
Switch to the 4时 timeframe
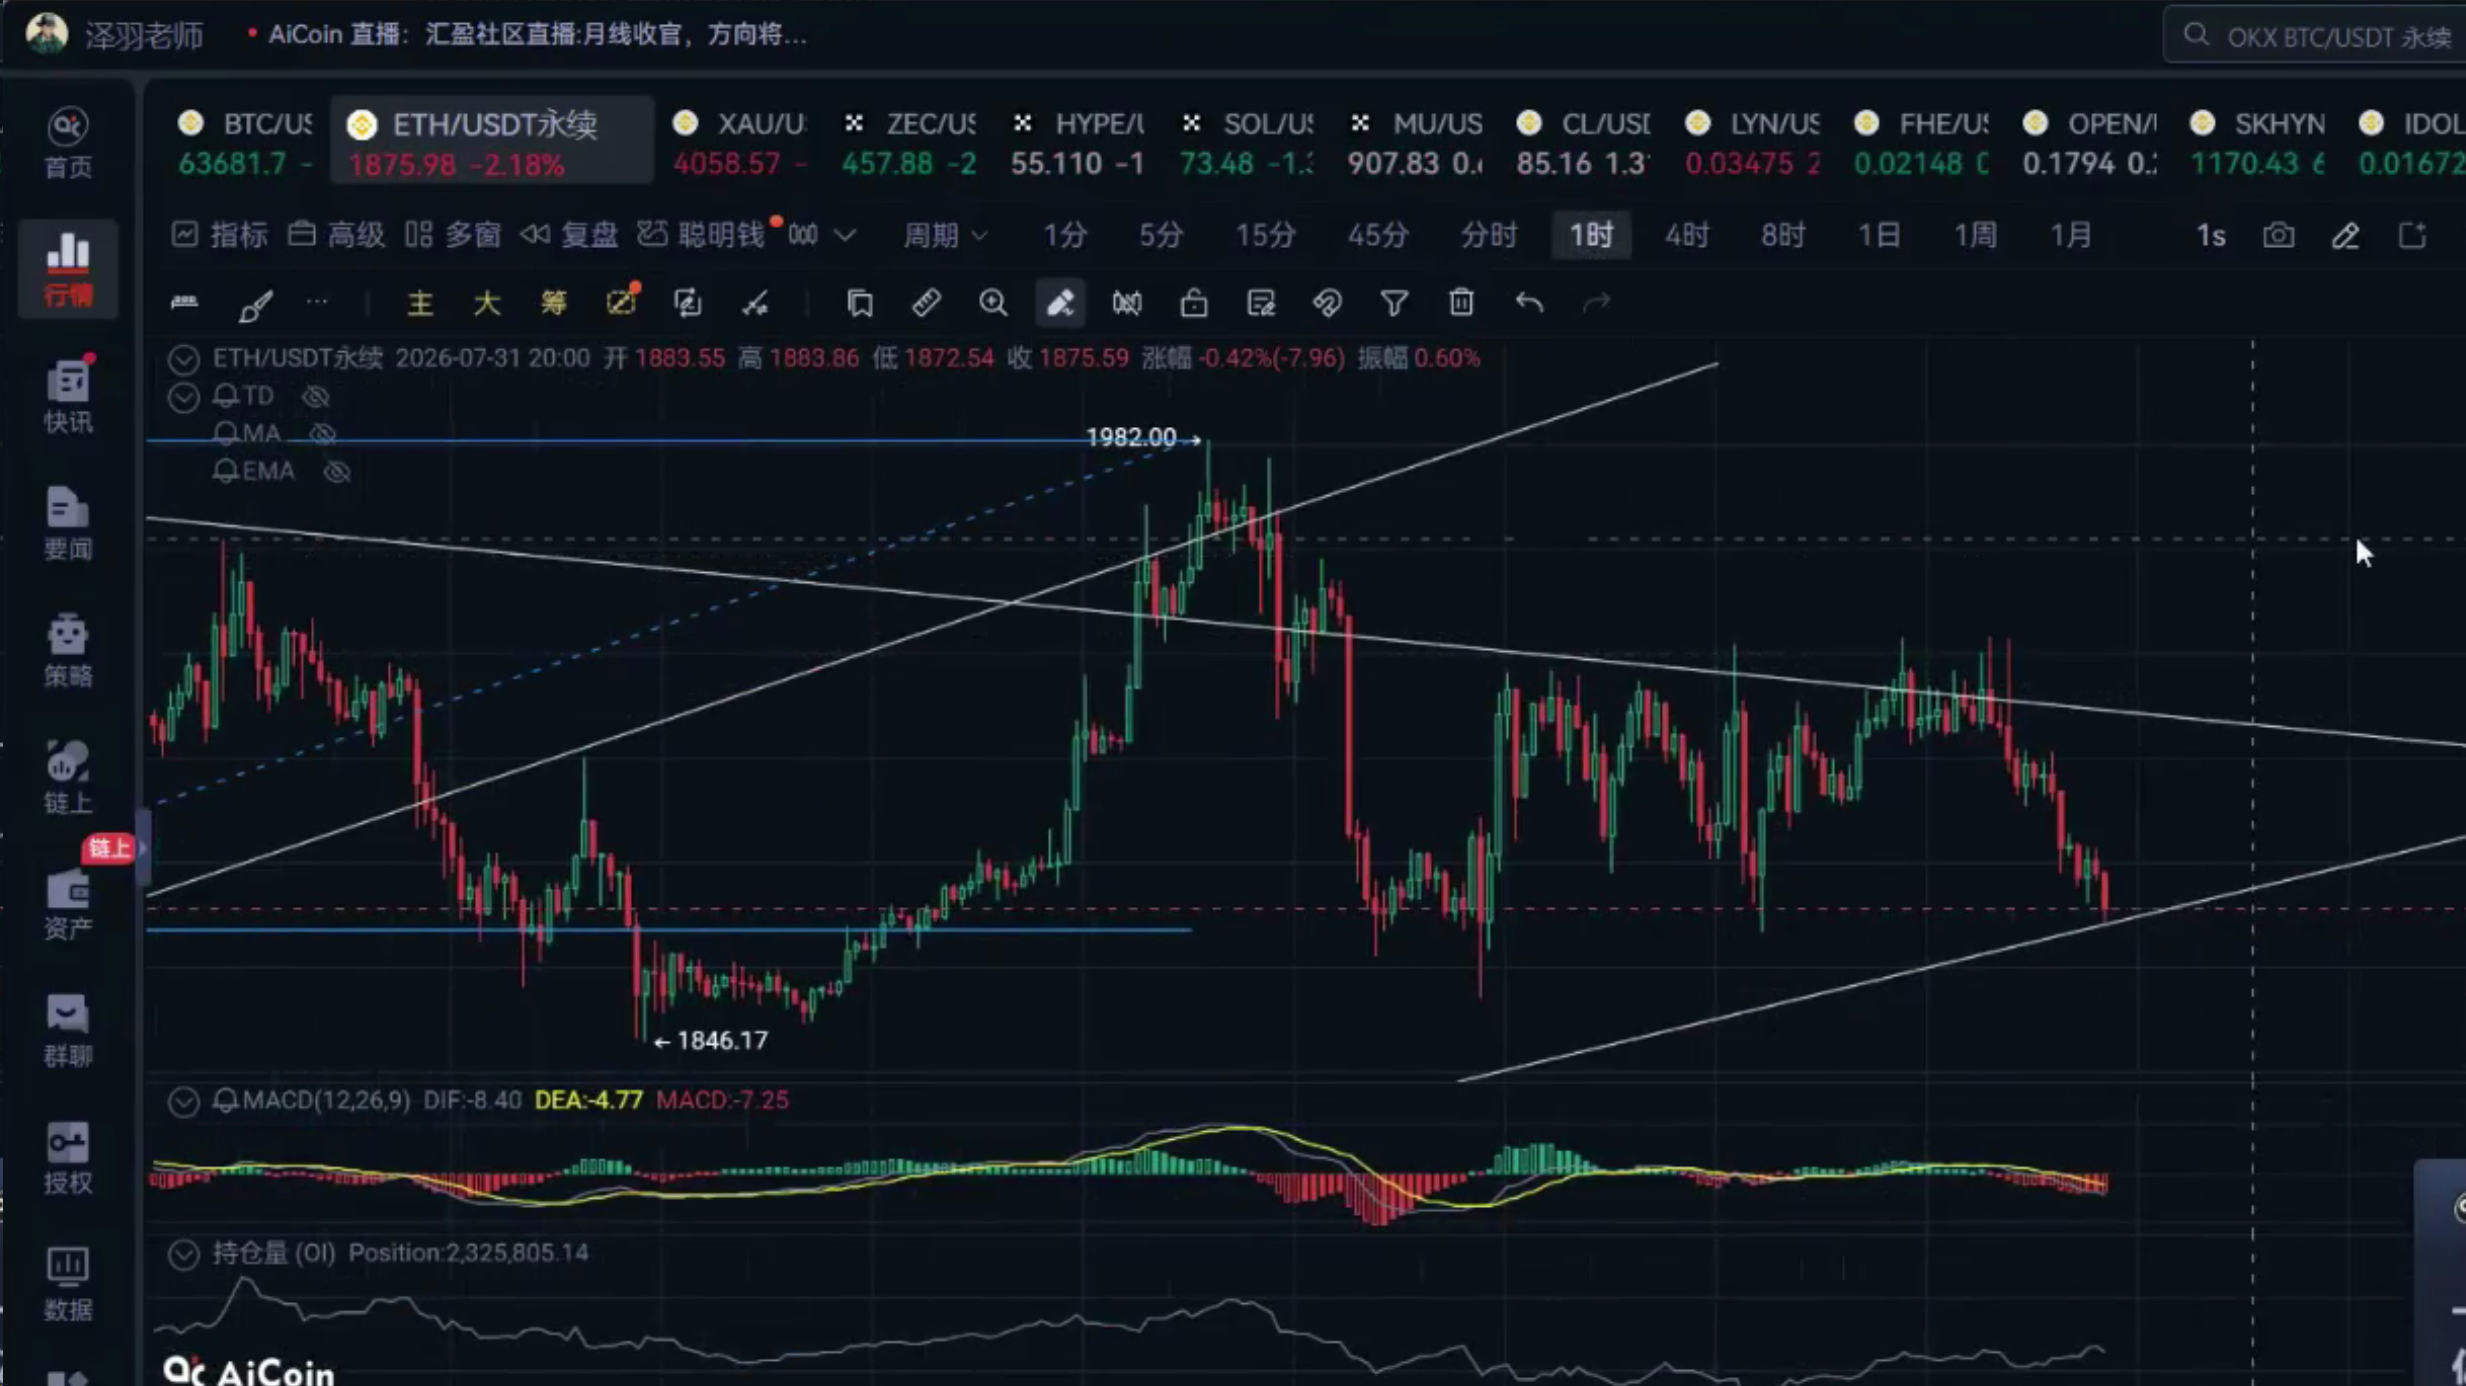(x=1687, y=236)
